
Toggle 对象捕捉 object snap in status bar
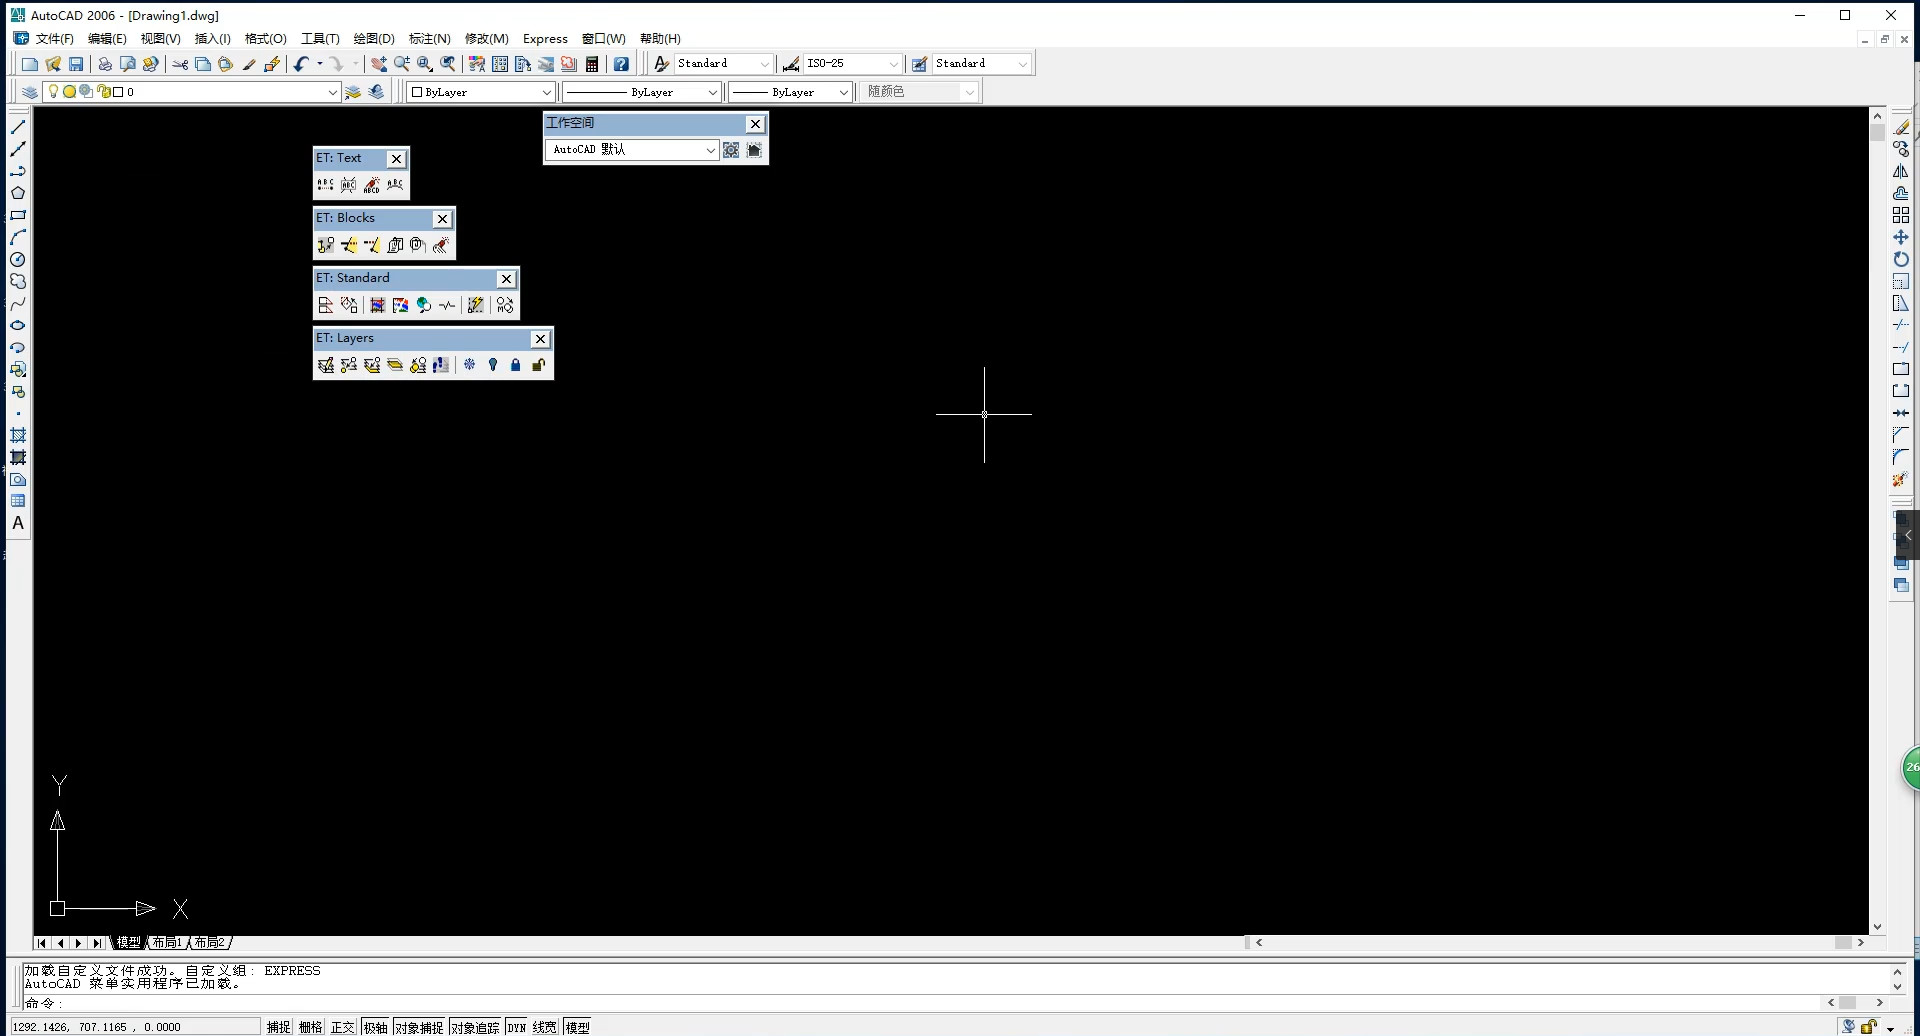pos(418,1027)
